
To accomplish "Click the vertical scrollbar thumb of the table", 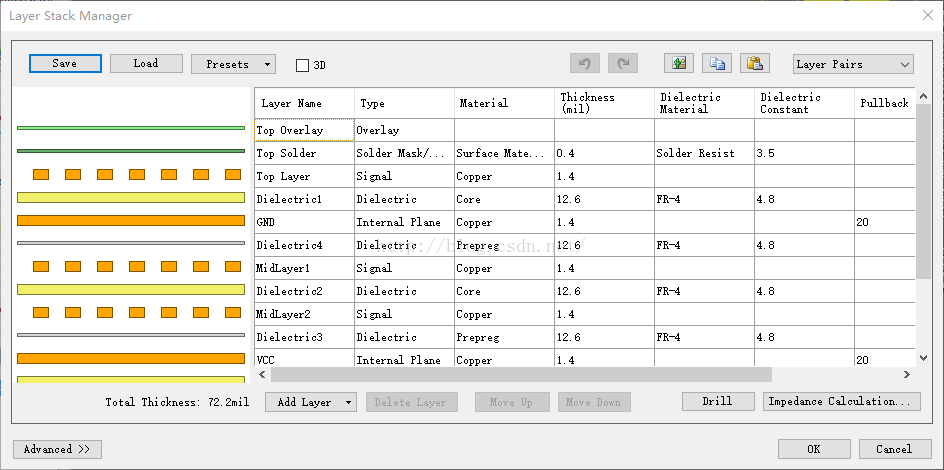I will 924,191.
